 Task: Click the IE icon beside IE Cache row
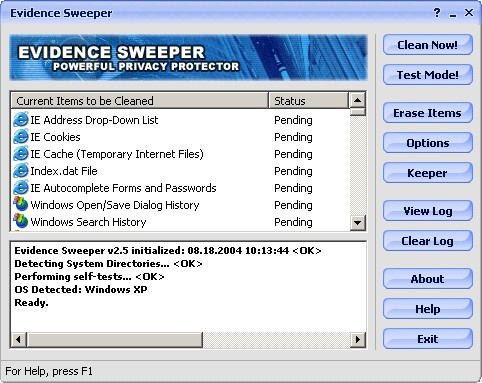point(21,154)
